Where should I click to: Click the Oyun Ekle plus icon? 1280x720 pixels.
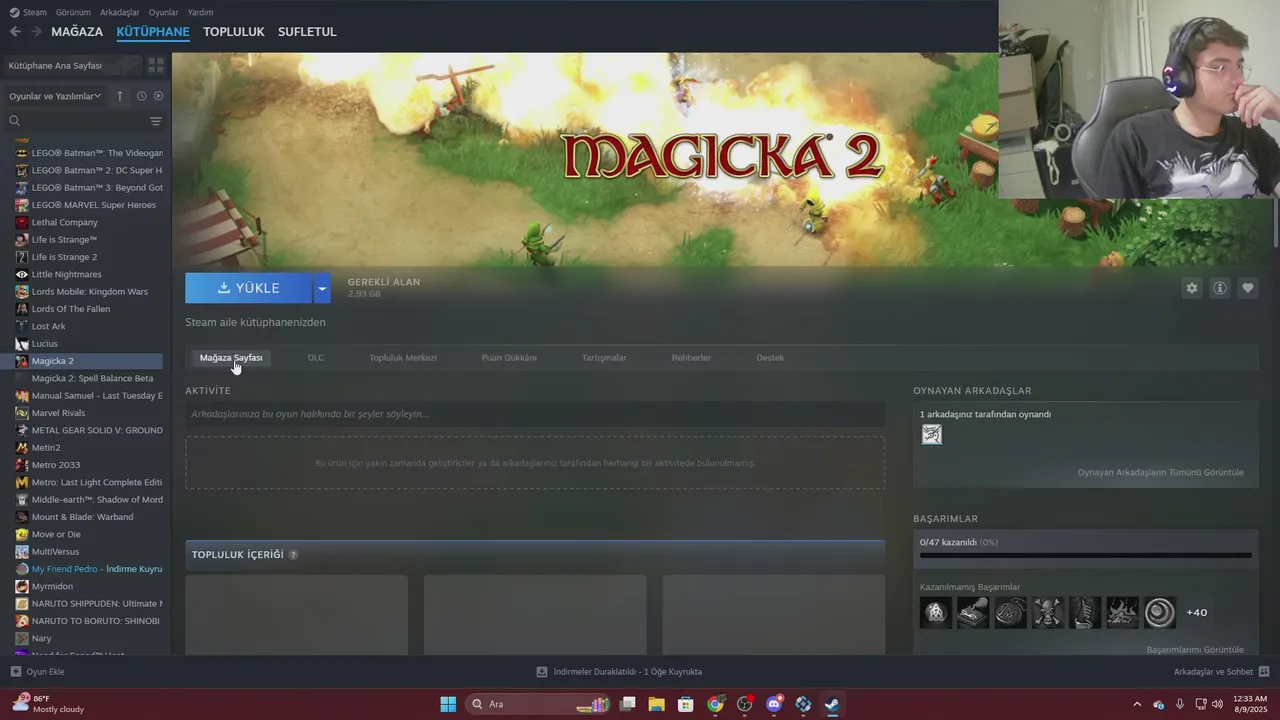click(15, 672)
